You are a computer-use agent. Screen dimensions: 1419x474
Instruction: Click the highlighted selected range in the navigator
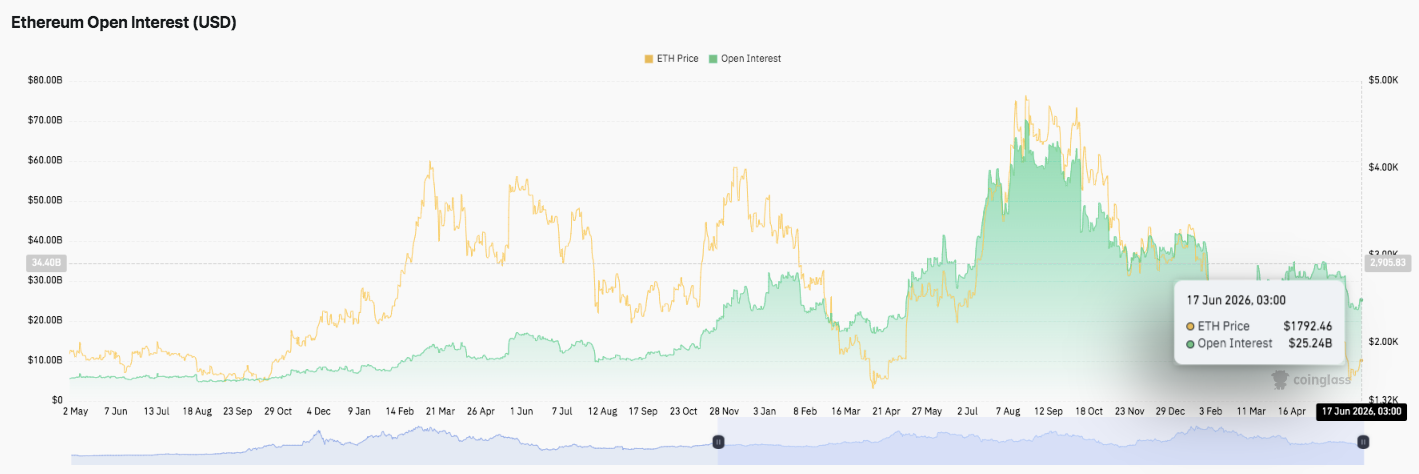(x=1040, y=442)
